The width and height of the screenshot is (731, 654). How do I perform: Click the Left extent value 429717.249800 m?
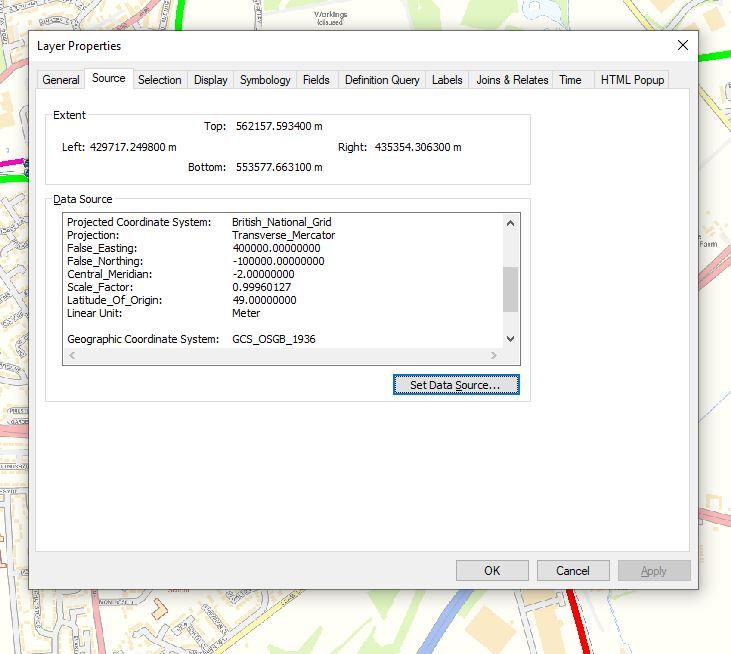pyautogui.click(x=133, y=147)
